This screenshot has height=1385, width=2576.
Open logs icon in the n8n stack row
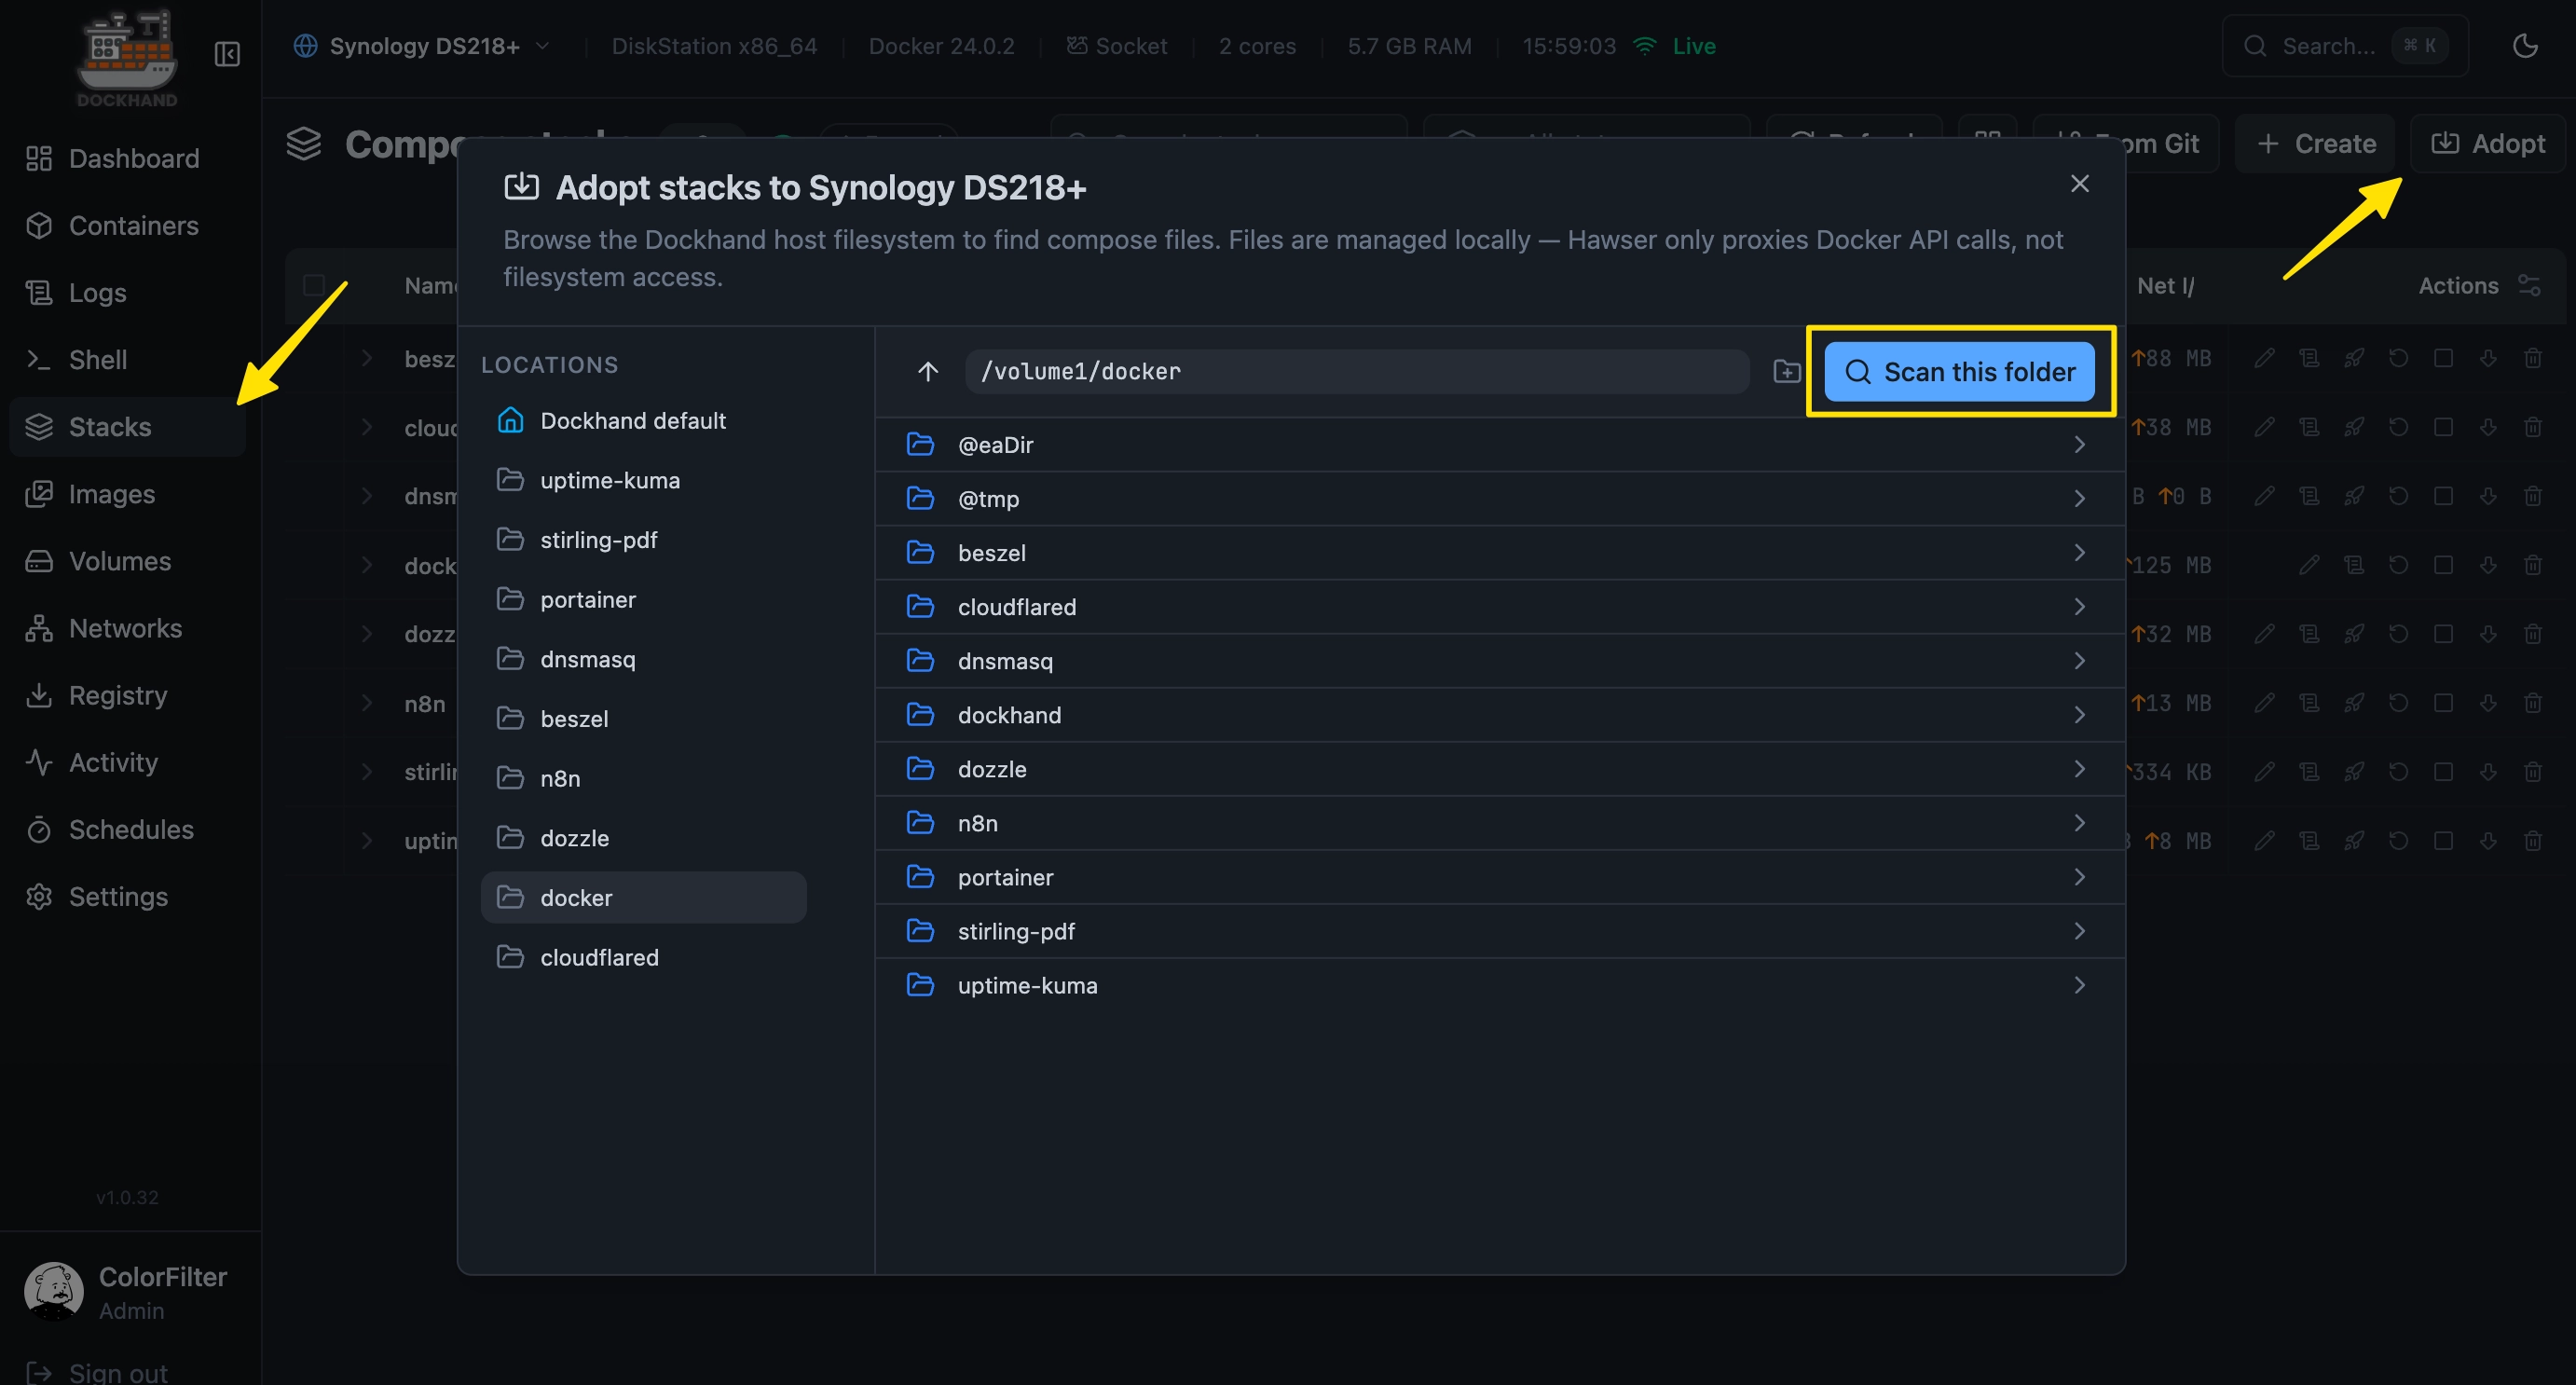(2309, 703)
